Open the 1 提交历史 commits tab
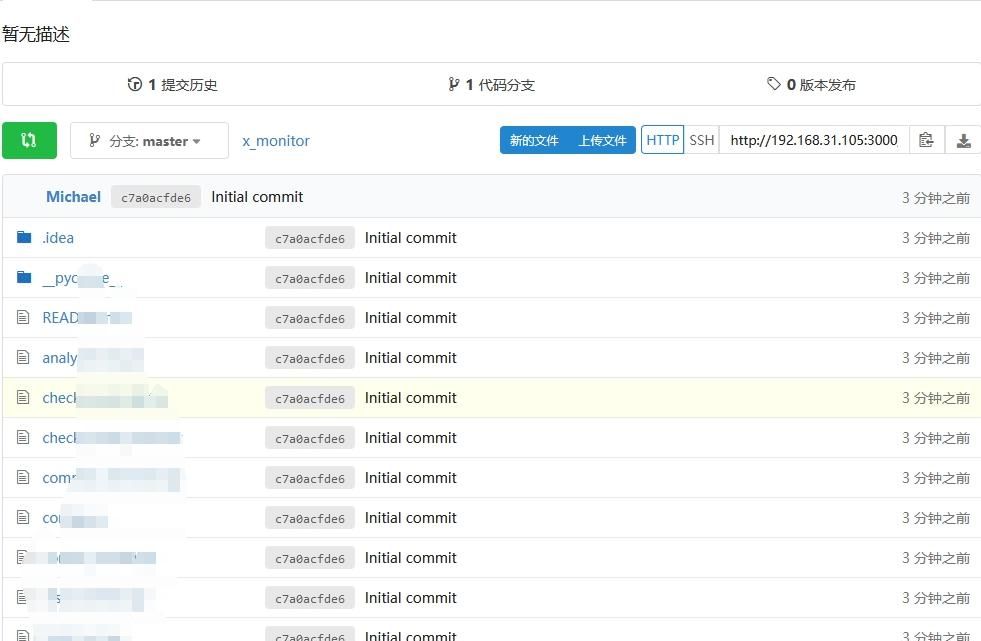981x641 pixels. point(173,85)
